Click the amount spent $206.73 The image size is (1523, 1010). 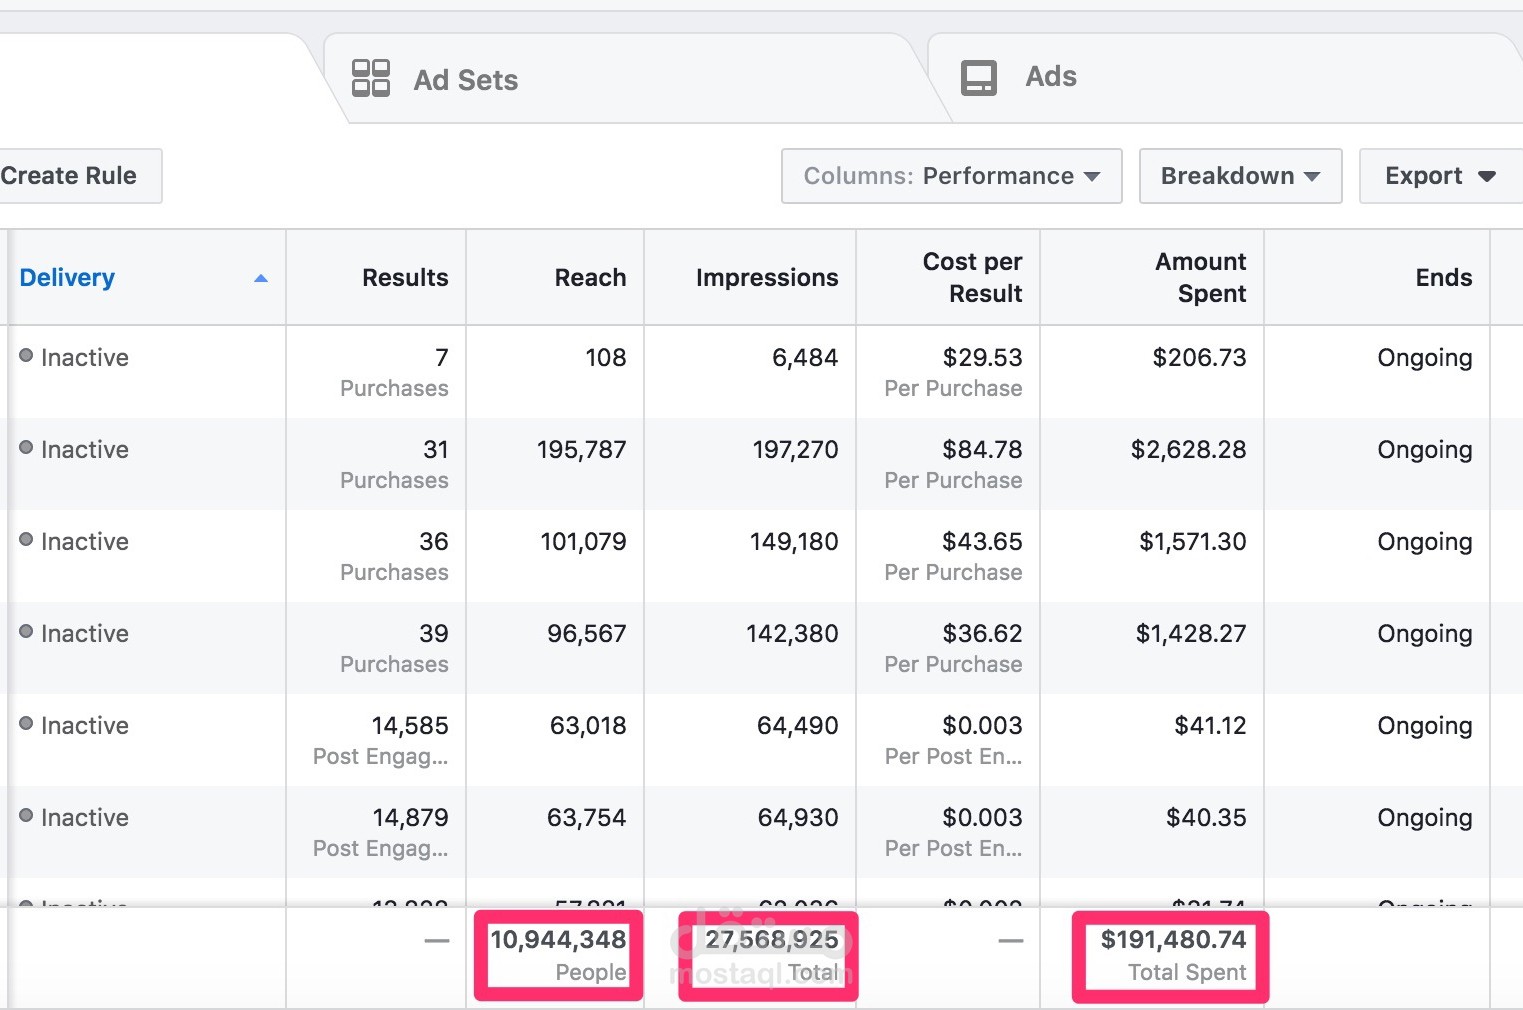[1200, 358]
